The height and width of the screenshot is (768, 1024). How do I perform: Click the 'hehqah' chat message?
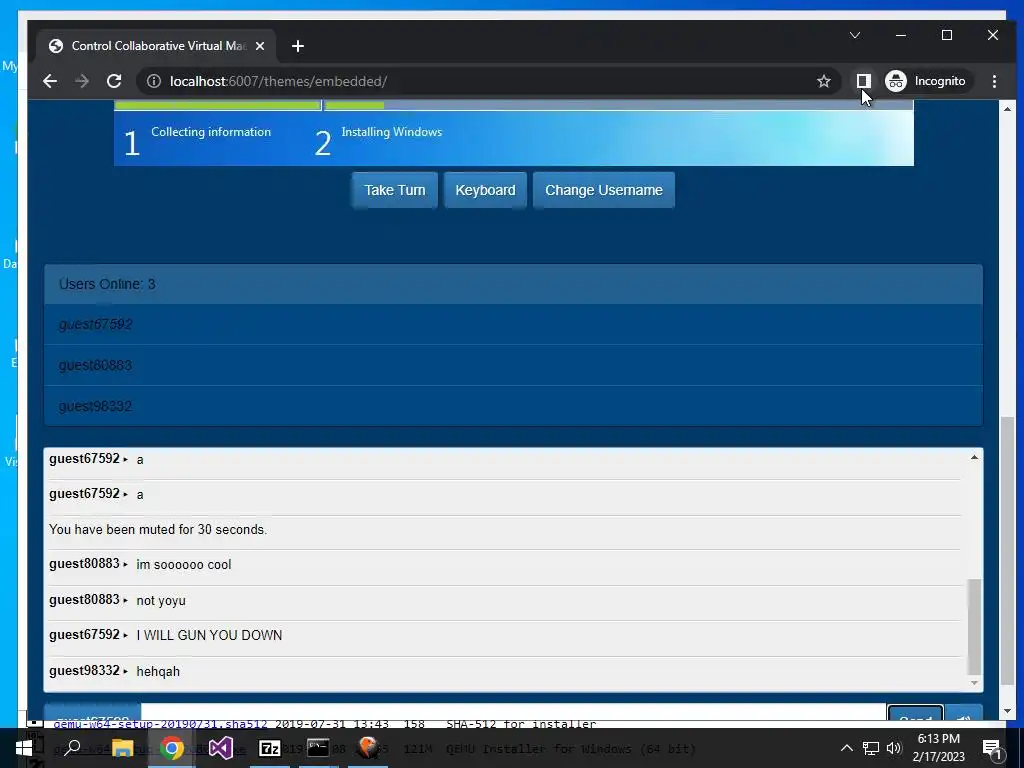(x=158, y=671)
